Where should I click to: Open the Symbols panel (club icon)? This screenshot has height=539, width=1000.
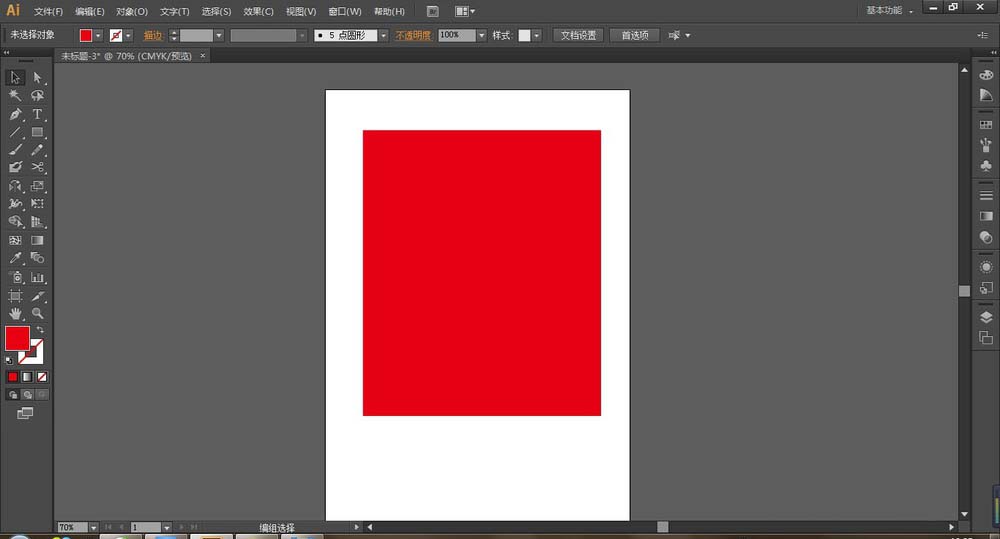click(x=986, y=166)
